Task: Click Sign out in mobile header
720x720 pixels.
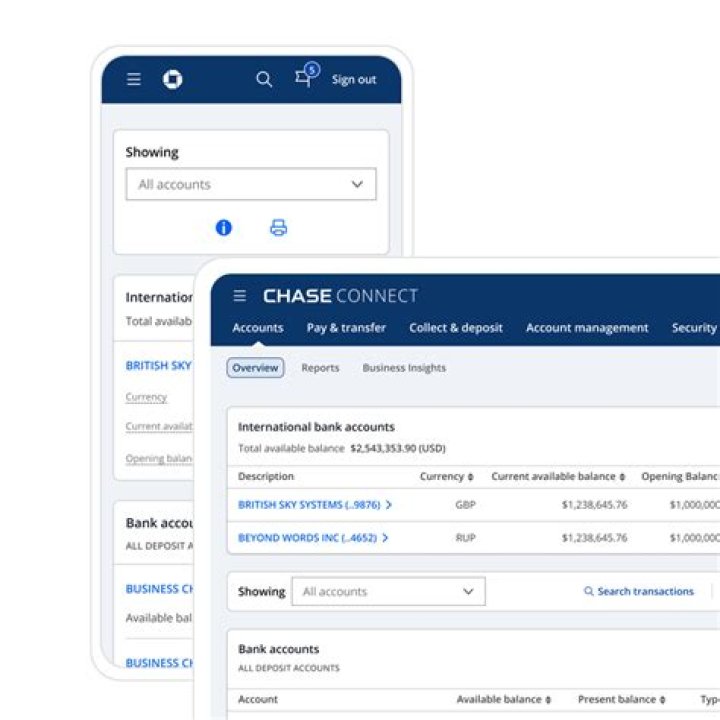Action: pos(354,80)
